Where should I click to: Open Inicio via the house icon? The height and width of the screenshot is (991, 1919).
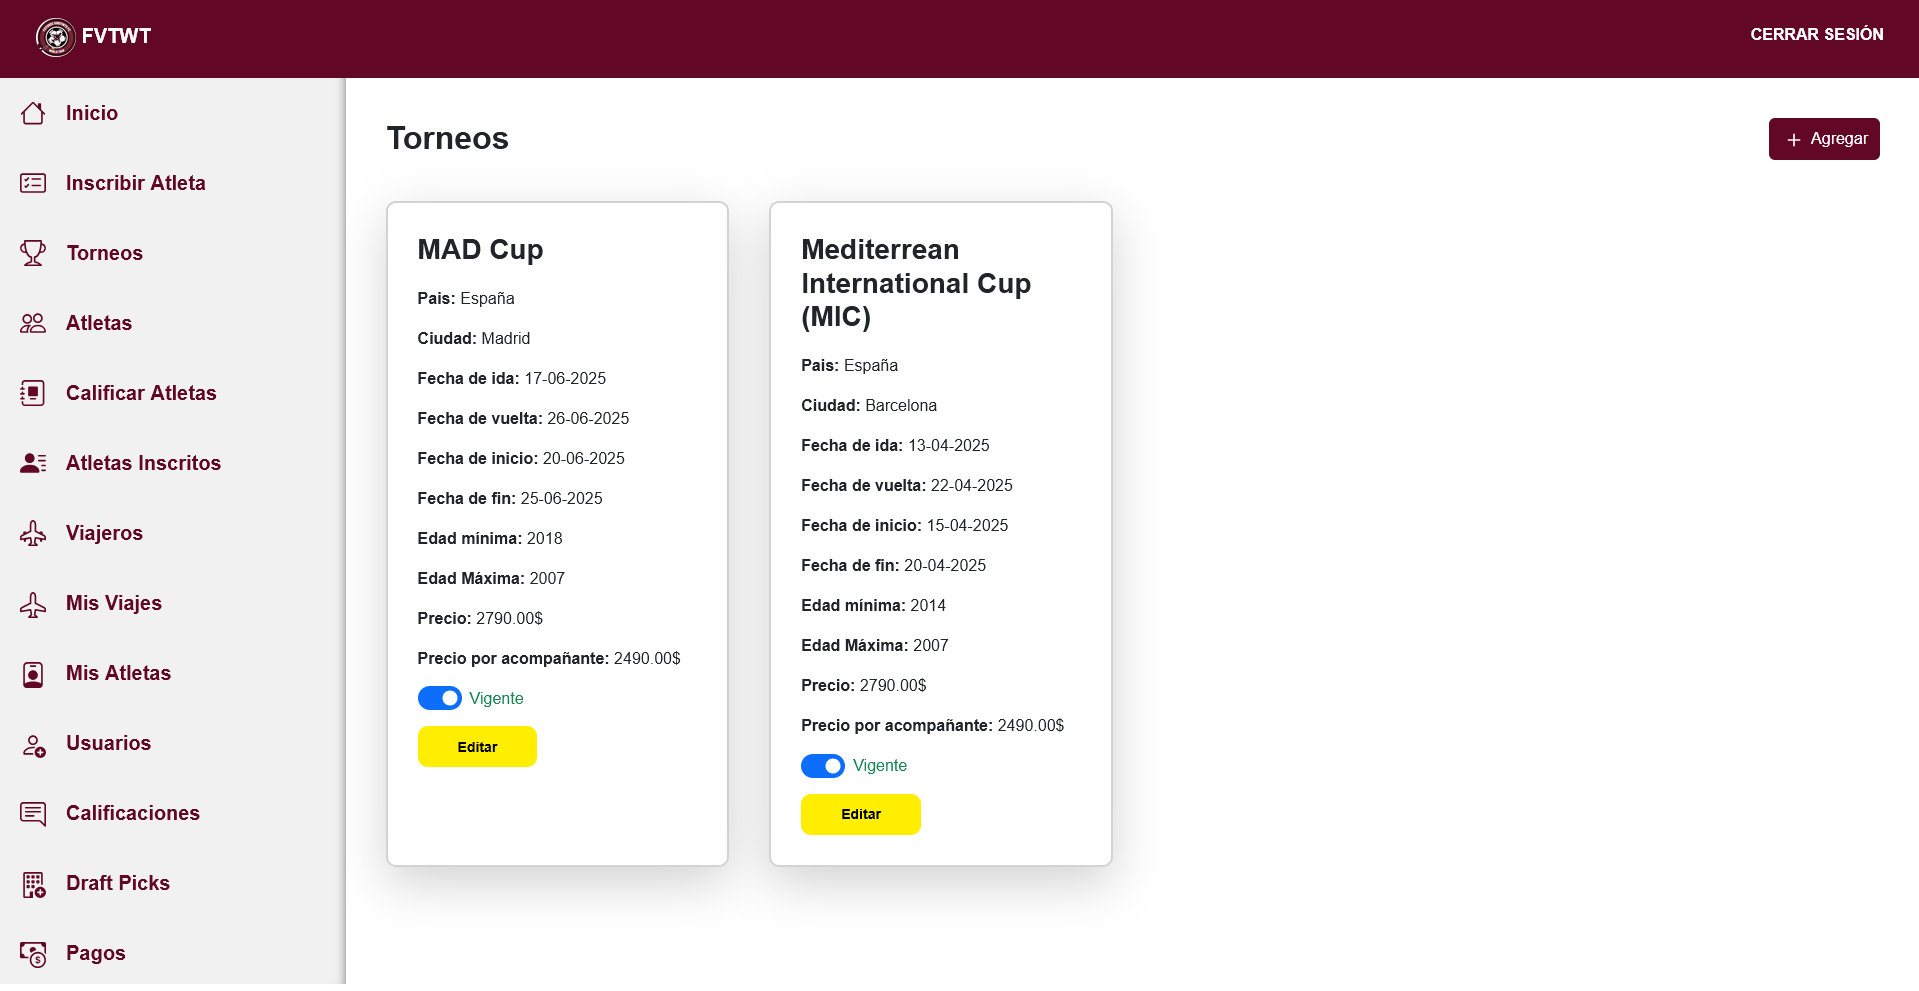33,113
